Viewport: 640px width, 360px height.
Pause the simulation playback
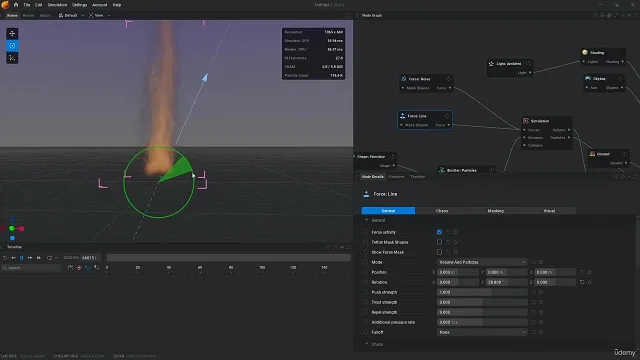[x=21, y=258]
